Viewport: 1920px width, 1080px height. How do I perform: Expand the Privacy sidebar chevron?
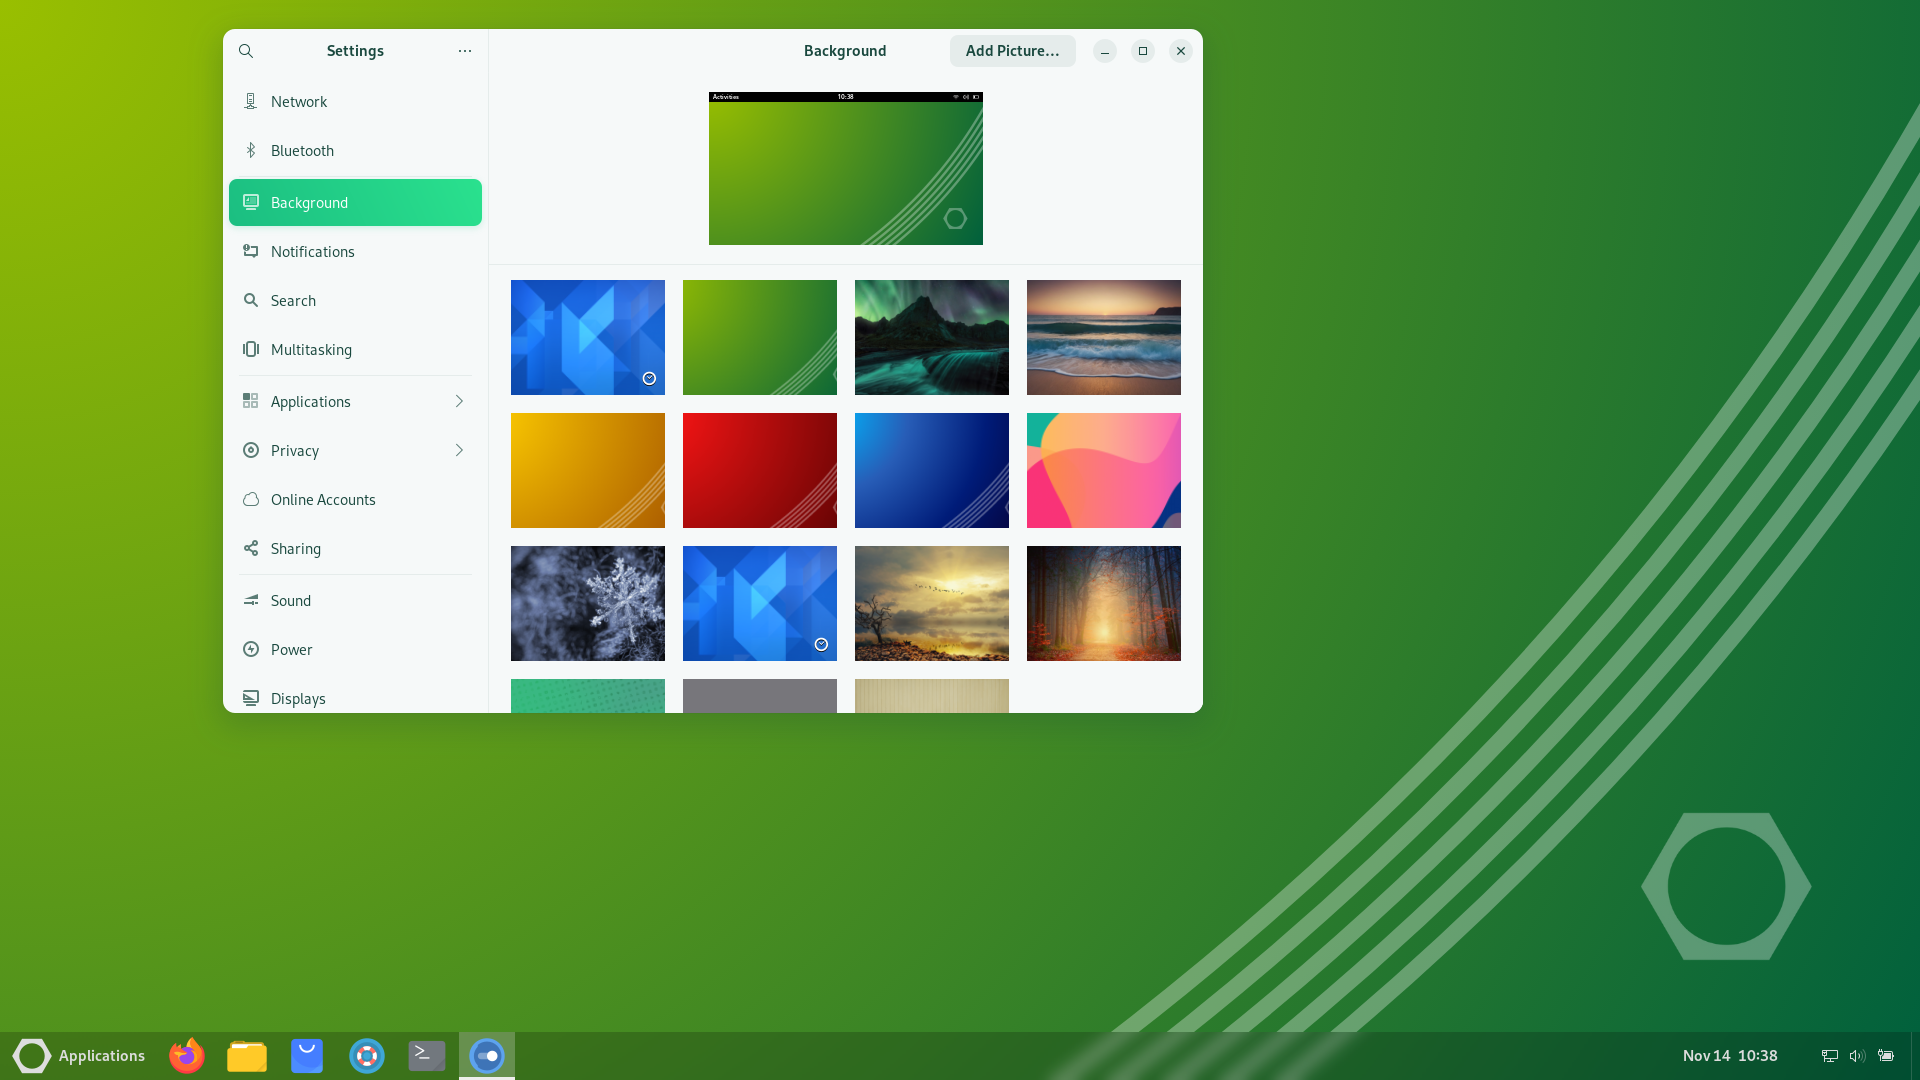[459, 451]
